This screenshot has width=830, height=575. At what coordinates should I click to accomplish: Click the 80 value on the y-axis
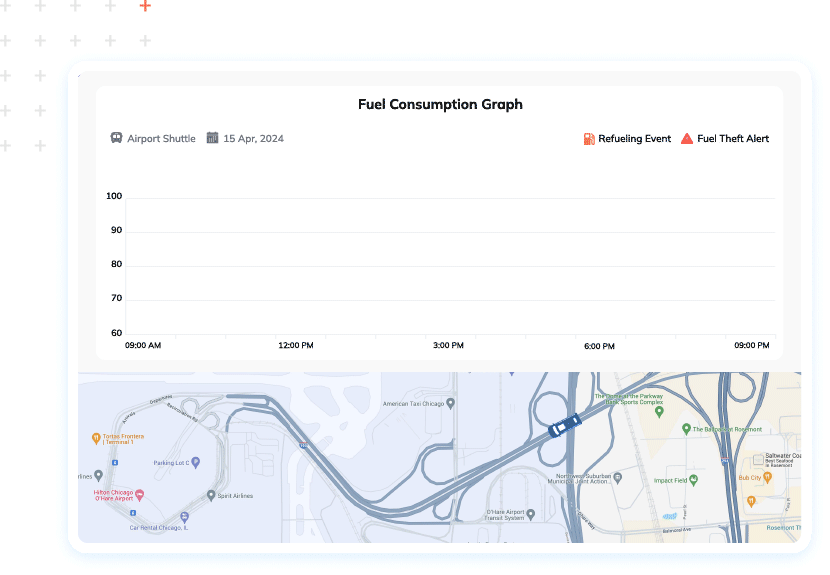(x=116, y=264)
